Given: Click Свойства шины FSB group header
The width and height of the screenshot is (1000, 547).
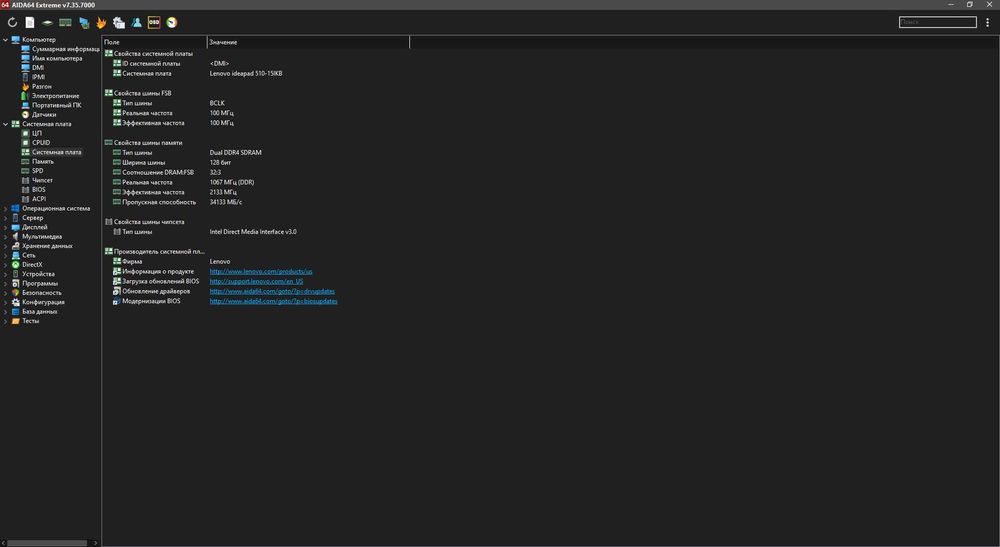Looking at the screenshot, I should click(142, 93).
